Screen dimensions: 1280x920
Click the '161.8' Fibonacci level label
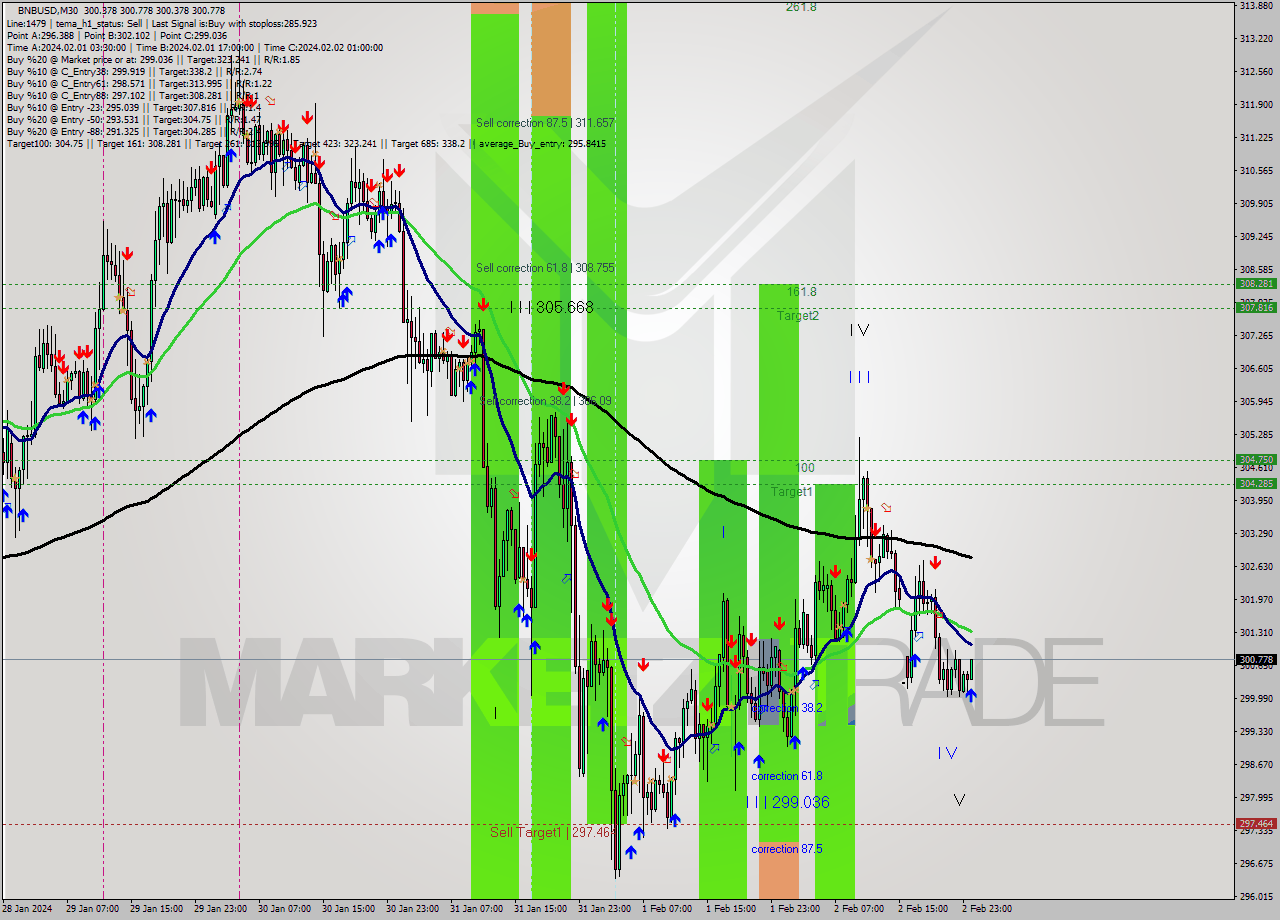click(801, 292)
